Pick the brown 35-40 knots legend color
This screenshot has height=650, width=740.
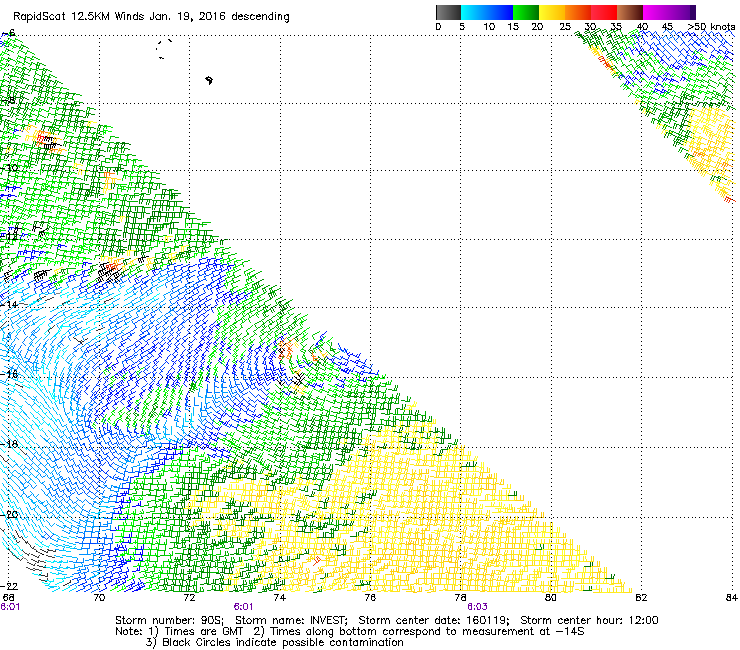click(630, 12)
